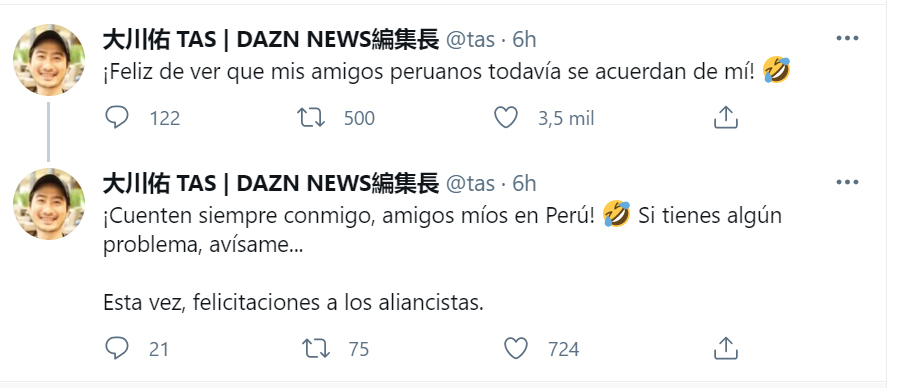
Task: Retweet the first tweet with 500 retweets
Action: tap(311, 118)
